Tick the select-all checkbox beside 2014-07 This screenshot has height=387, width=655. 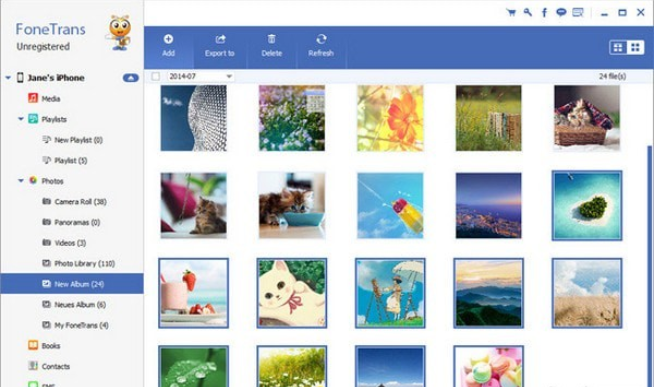coord(156,76)
